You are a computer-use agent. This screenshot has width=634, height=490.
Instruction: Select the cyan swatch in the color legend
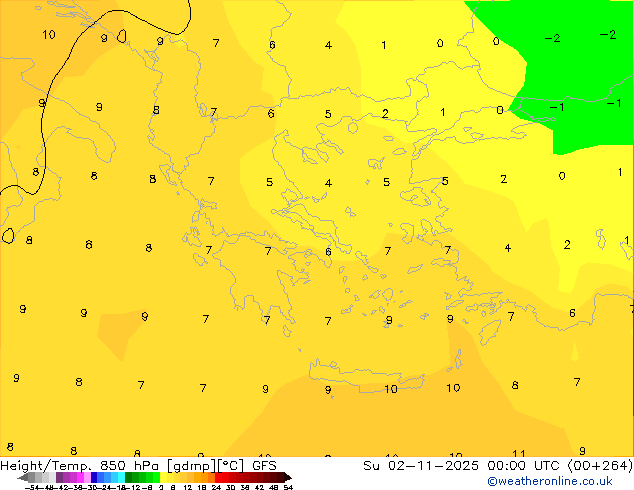(121, 477)
